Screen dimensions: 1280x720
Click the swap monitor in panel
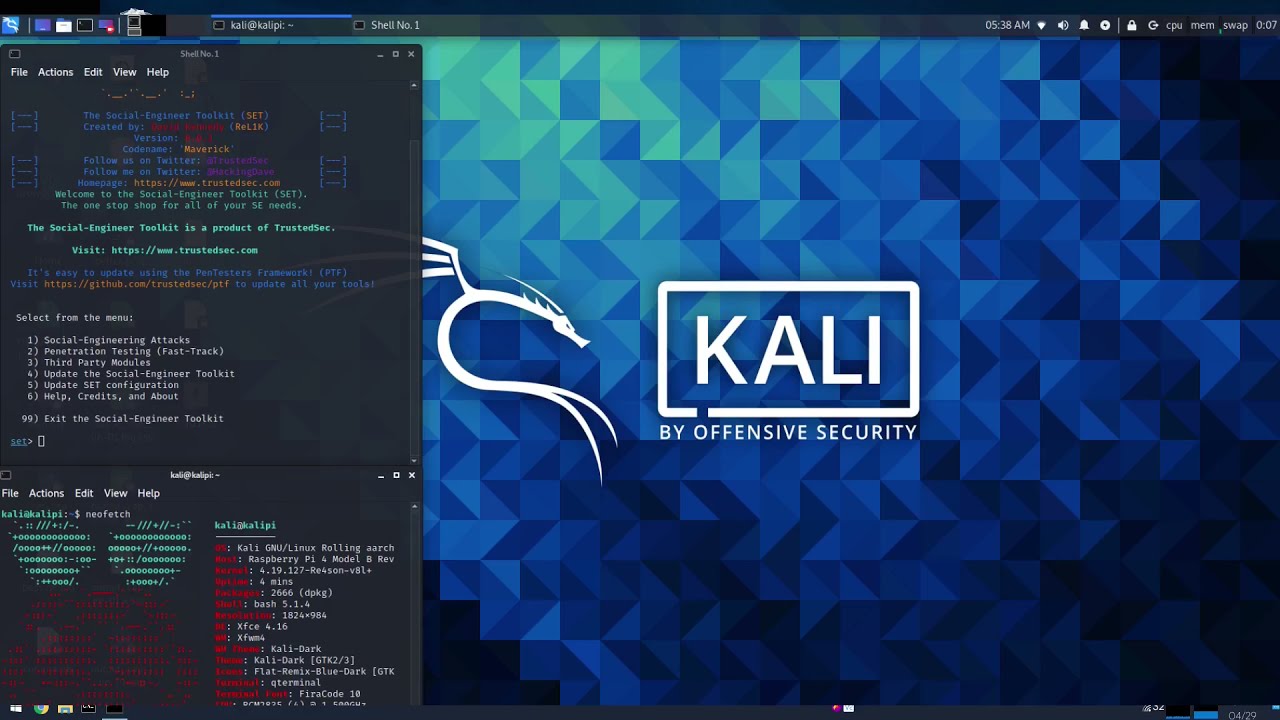coord(1235,25)
